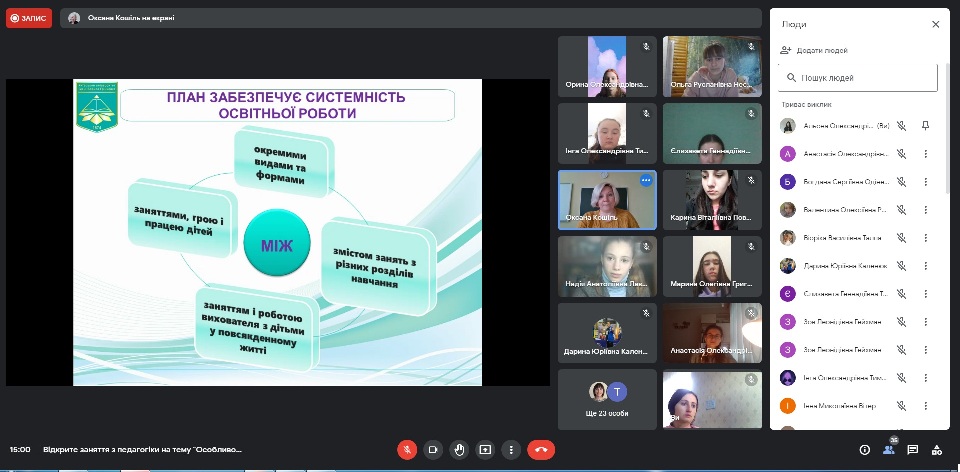Open the activities icon at bottom right
The width and height of the screenshot is (960, 472).
coord(936,450)
